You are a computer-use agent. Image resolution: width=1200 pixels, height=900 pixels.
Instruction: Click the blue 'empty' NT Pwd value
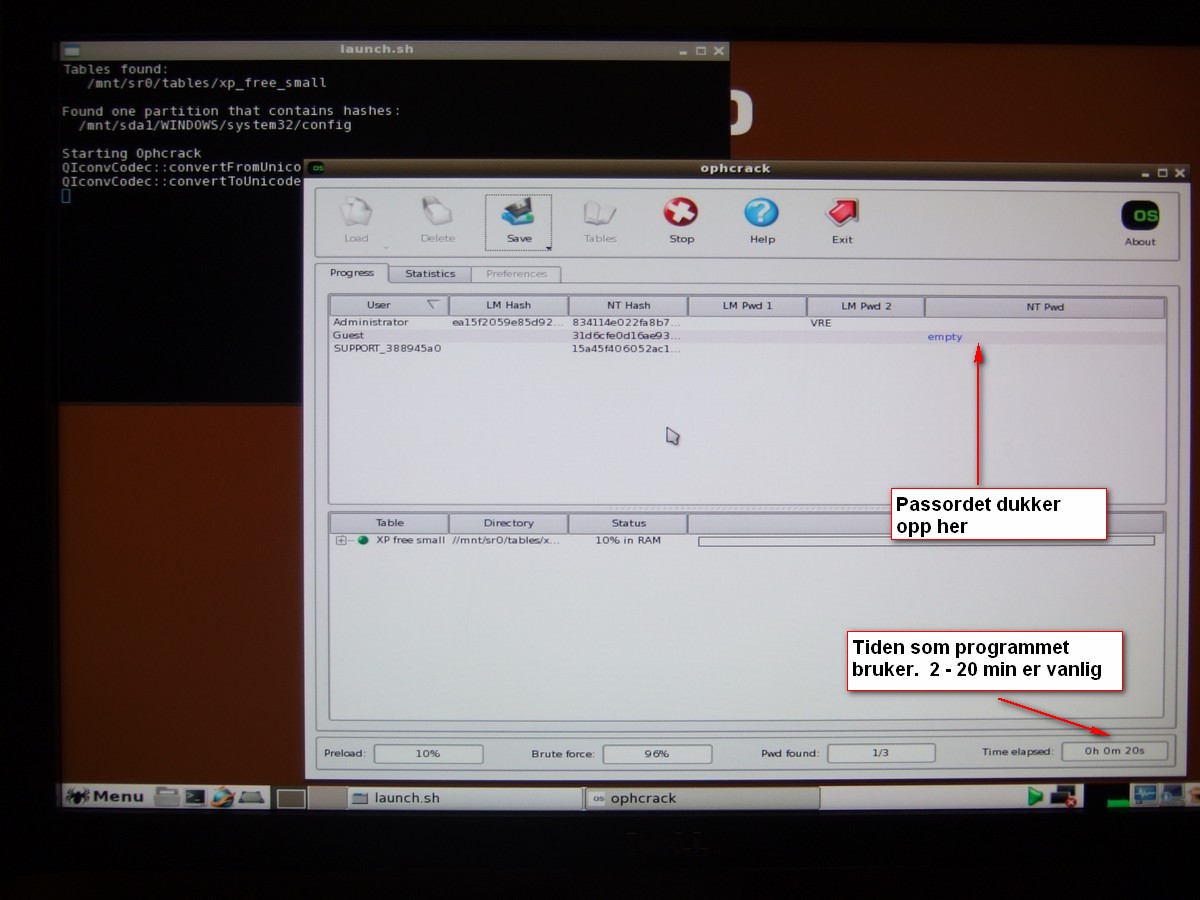(x=945, y=337)
